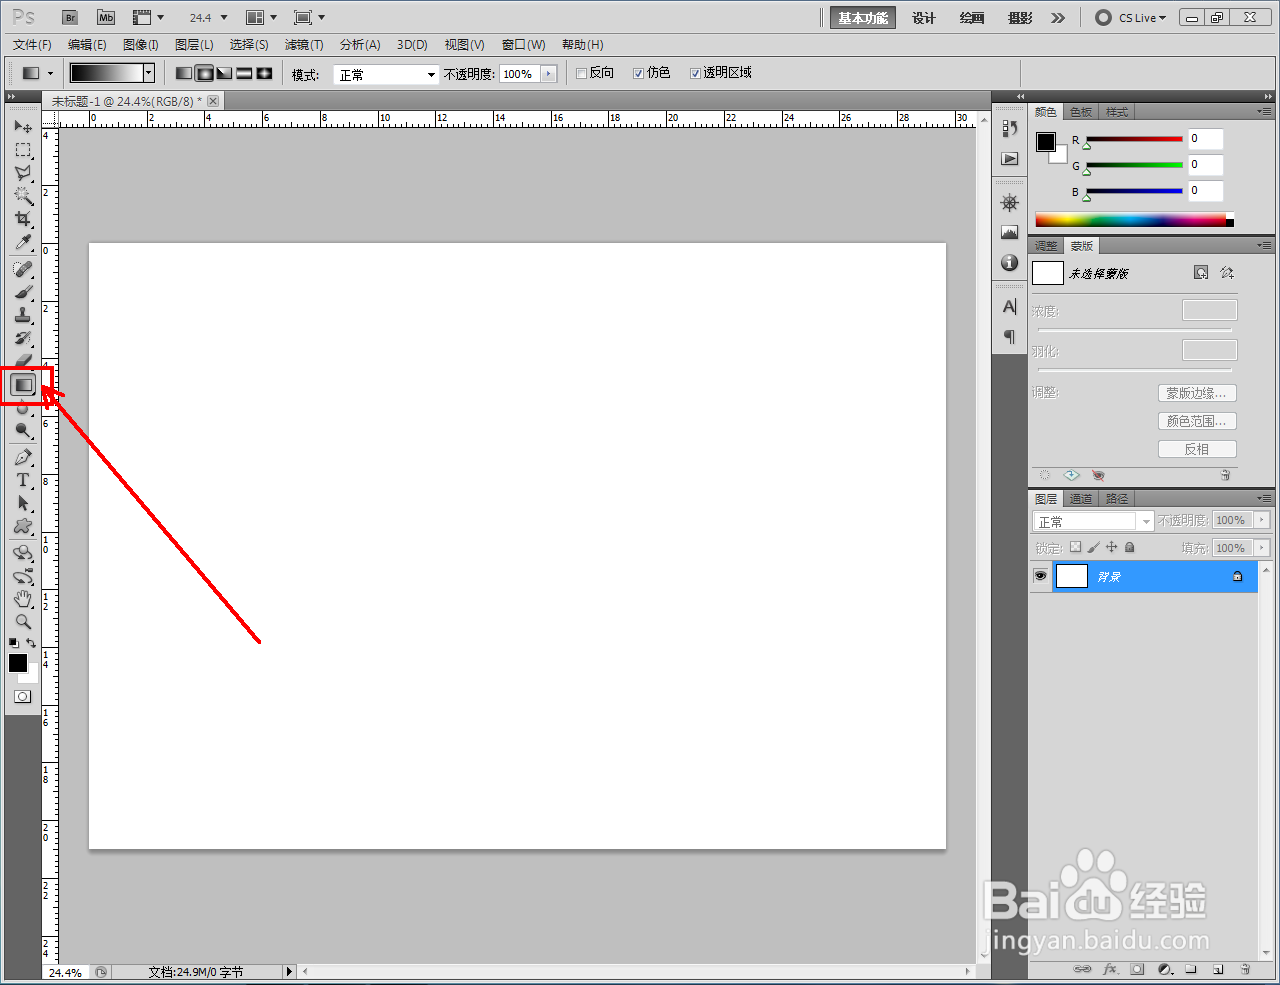Select the Zoom tool
1280x985 pixels.
point(23,621)
